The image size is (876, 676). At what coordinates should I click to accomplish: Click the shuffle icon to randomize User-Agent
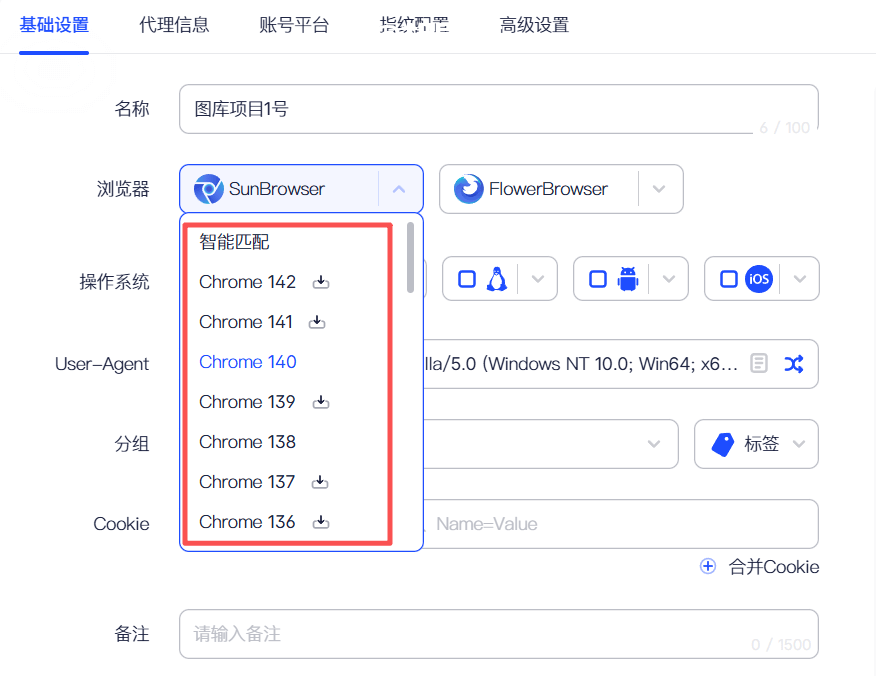[x=793, y=364]
